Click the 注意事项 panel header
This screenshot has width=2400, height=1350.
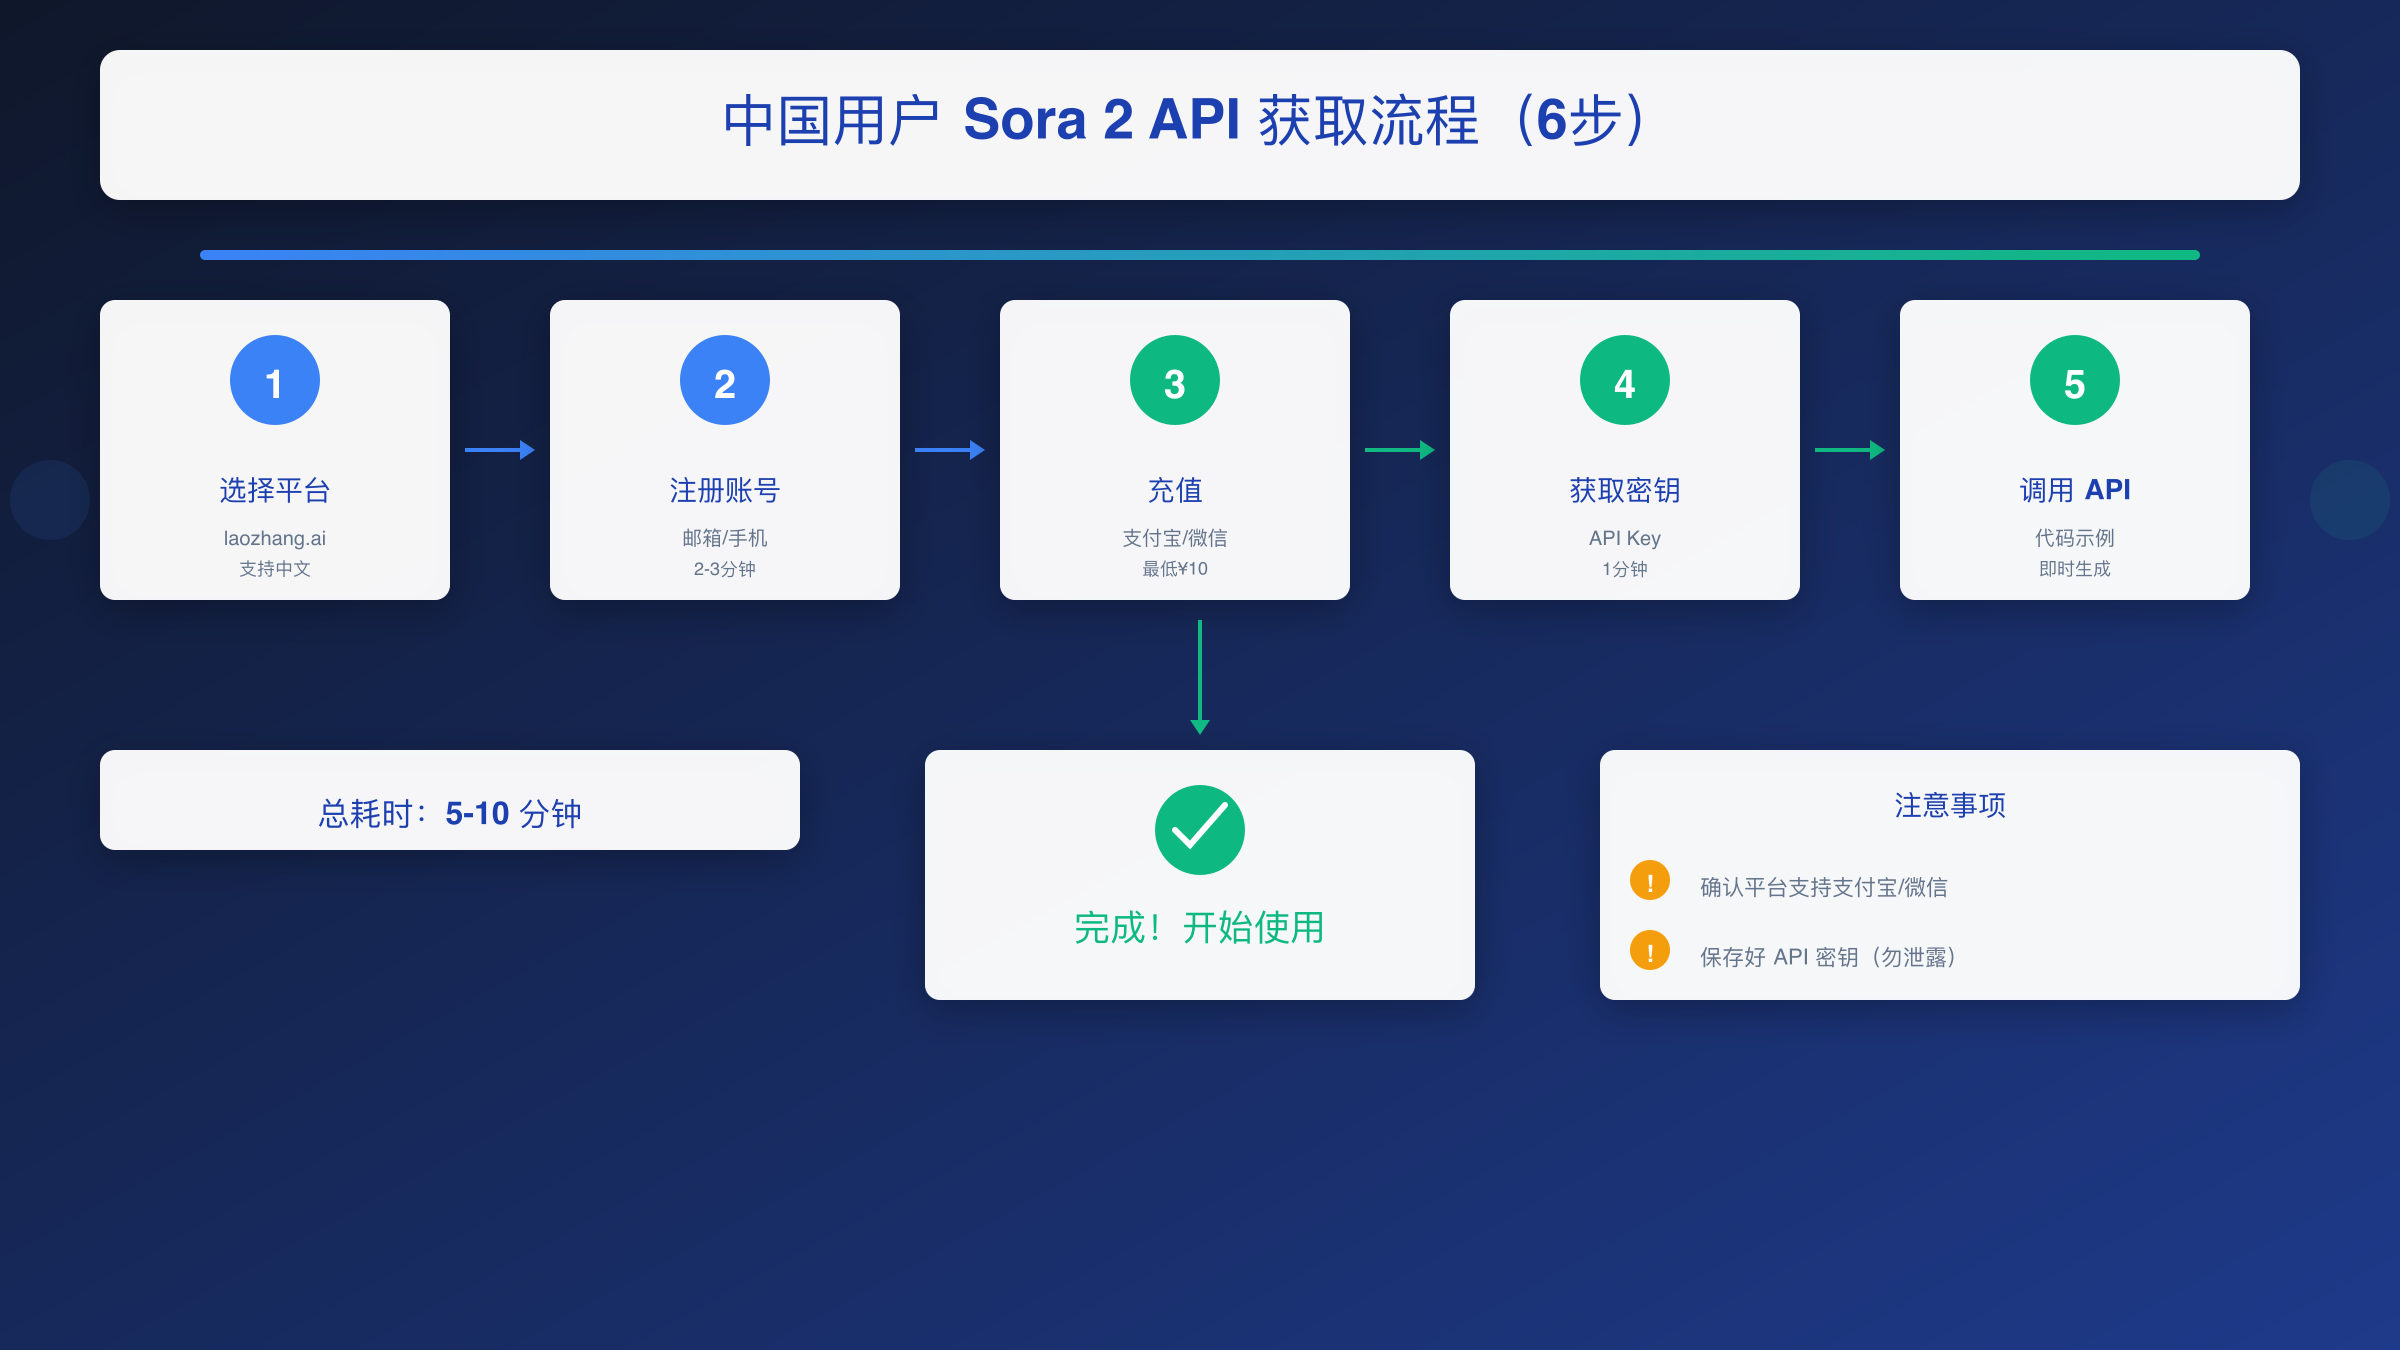pos(1948,803)
